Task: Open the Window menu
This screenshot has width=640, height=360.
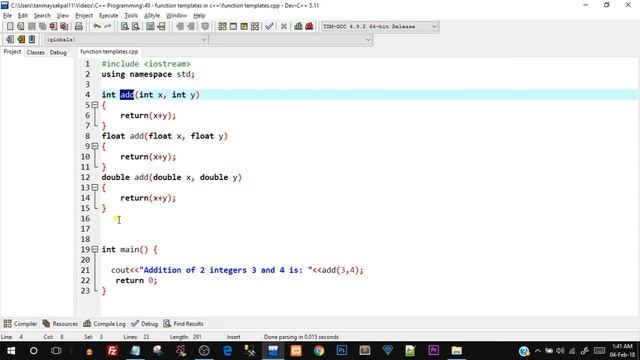Action: [x=176, y=16]
